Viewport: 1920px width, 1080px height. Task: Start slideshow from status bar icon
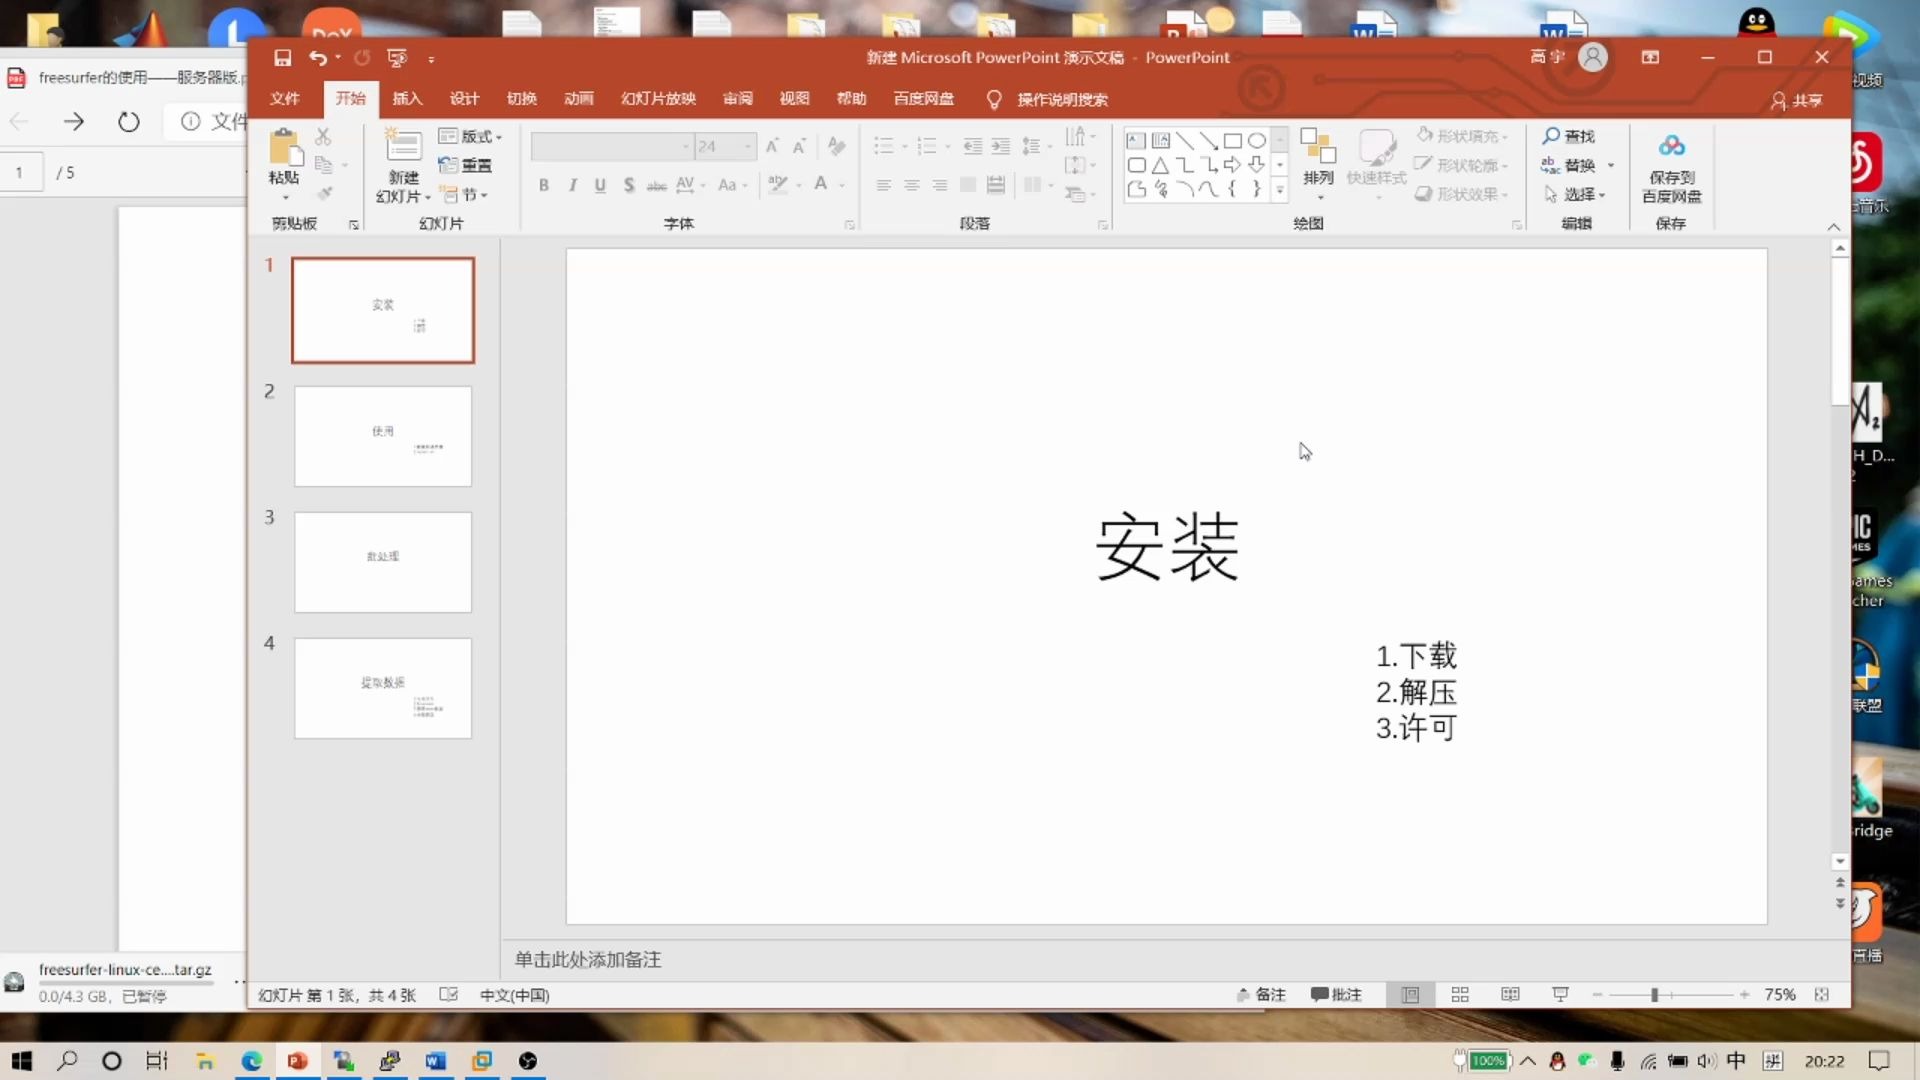point(1560,995)
